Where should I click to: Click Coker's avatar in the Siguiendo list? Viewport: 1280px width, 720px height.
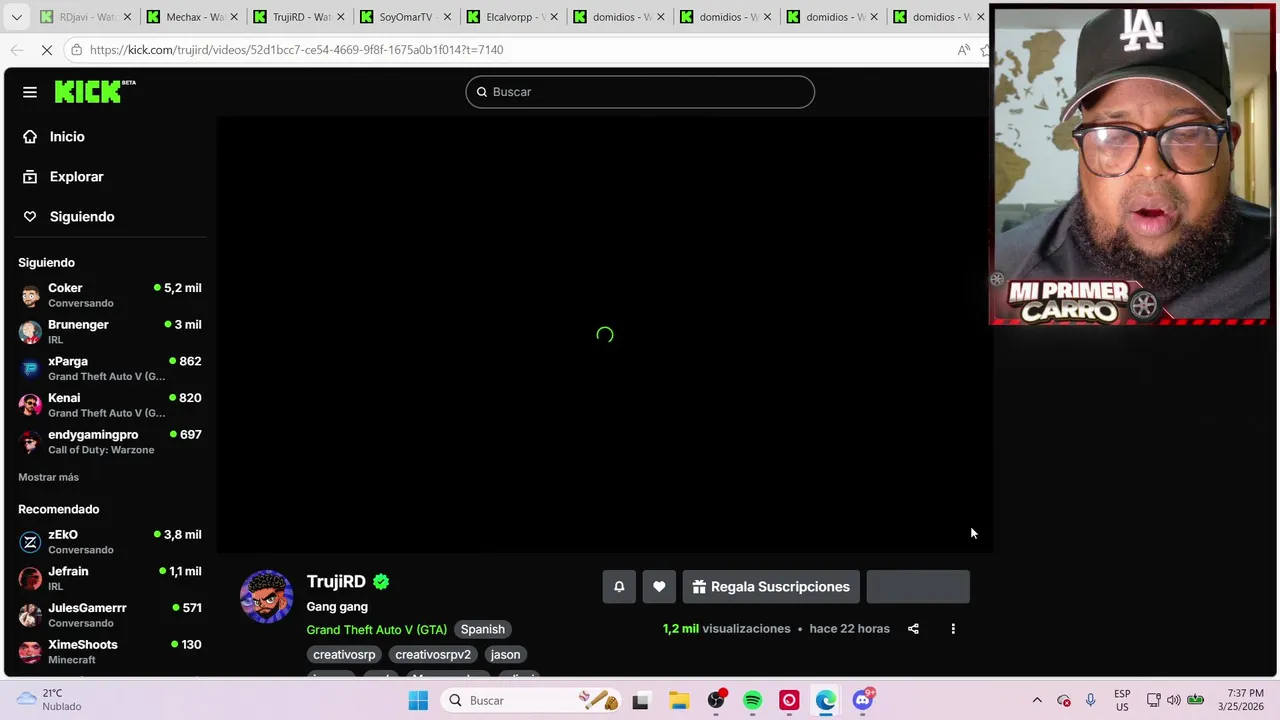(31, 295)
